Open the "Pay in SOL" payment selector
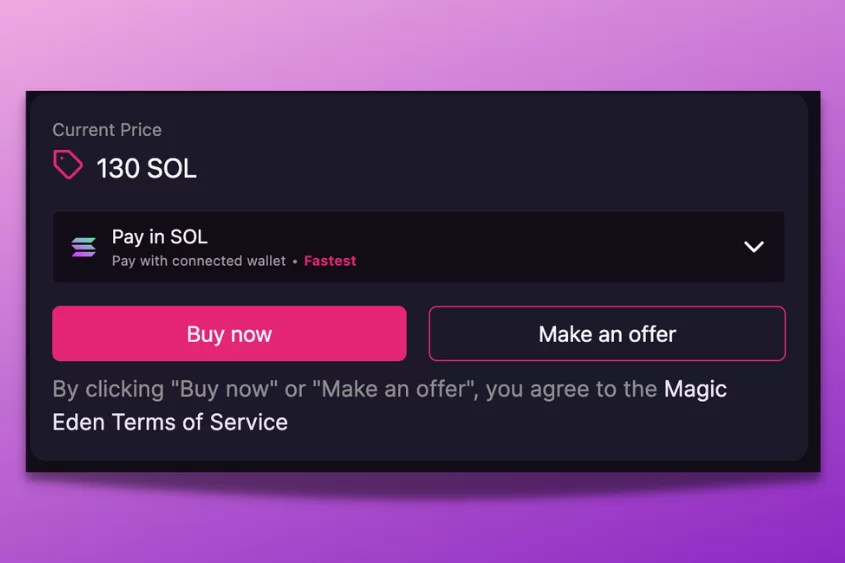 point(160,237)
